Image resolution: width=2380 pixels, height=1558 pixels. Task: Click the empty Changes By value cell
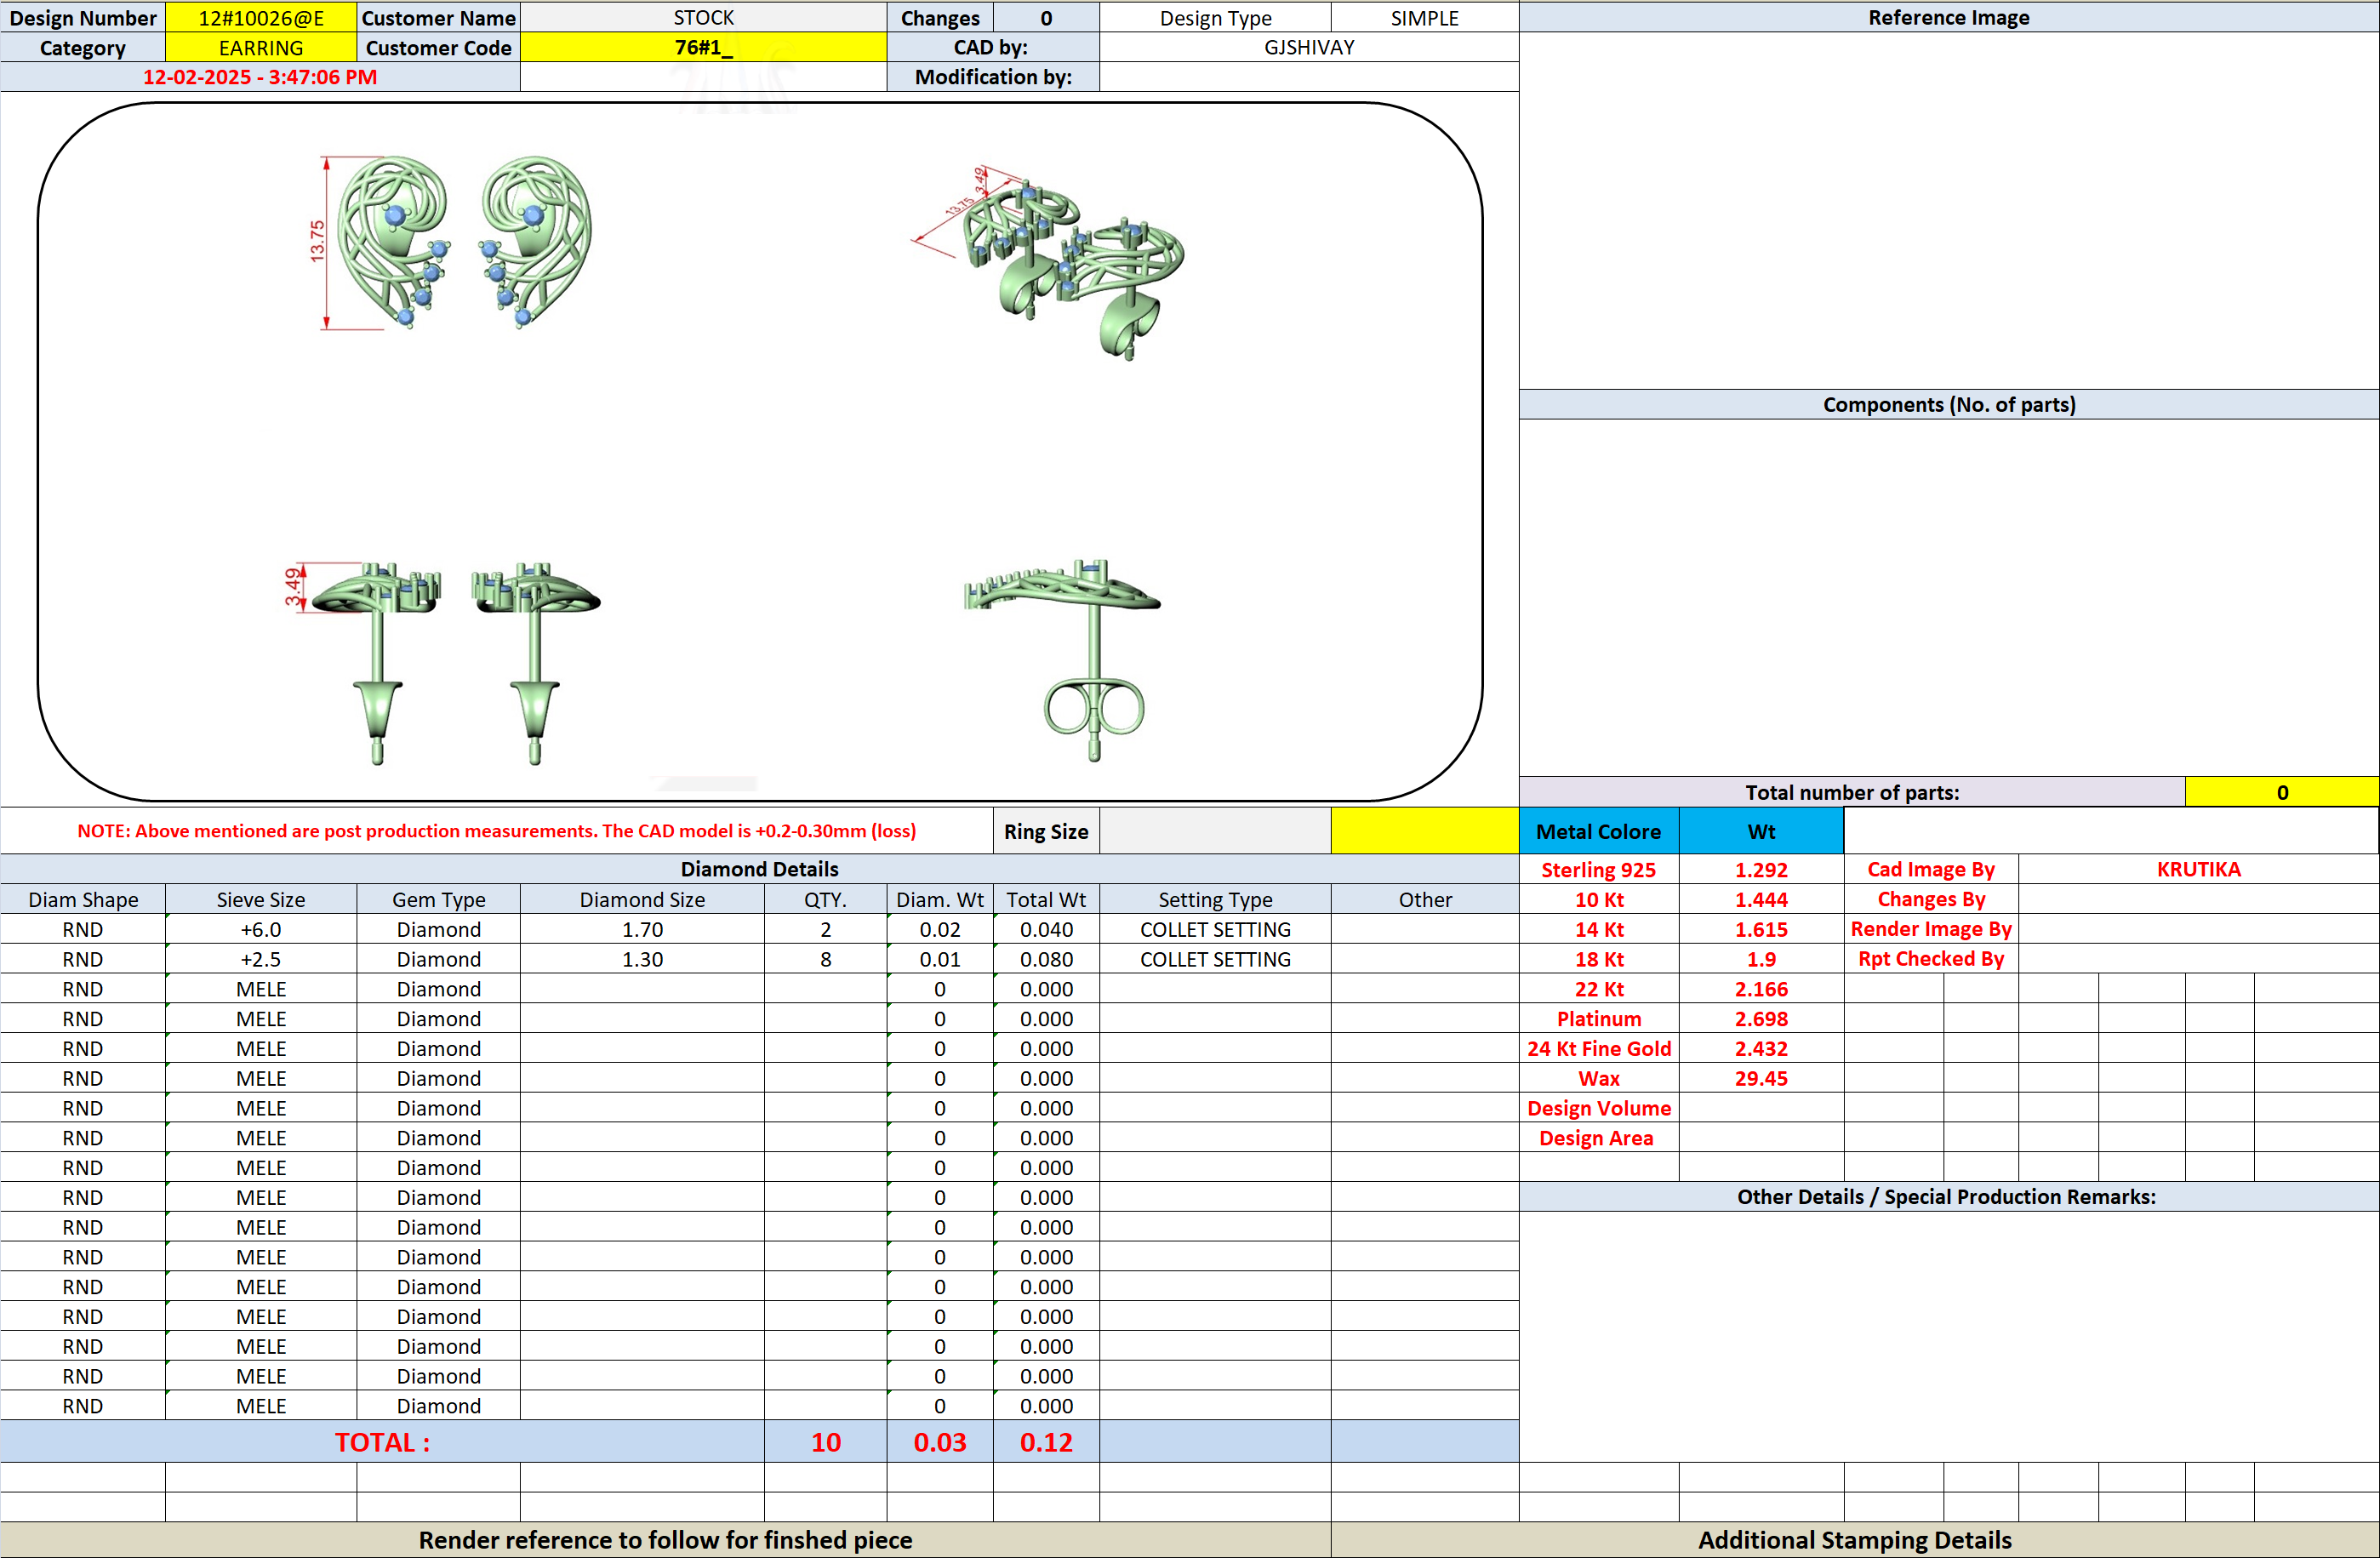click(x=2198, y=899)
